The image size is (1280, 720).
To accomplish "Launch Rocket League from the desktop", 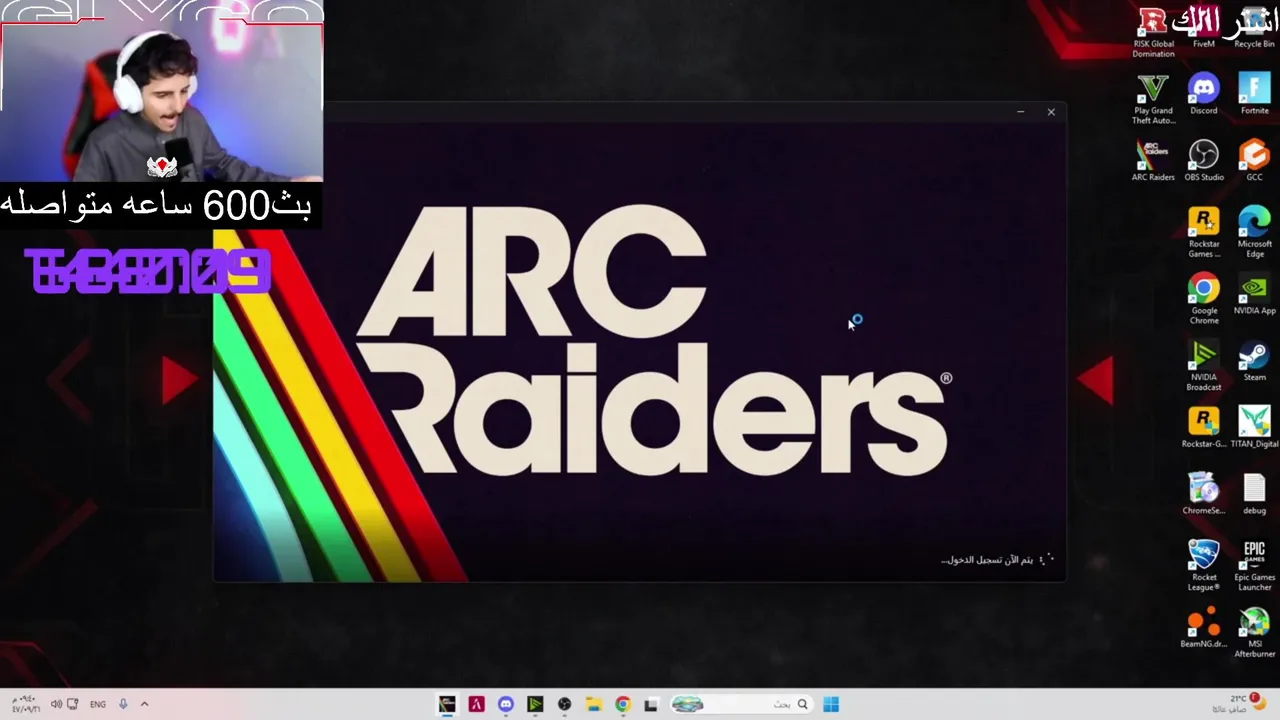I will click(x=1204, y=566).
